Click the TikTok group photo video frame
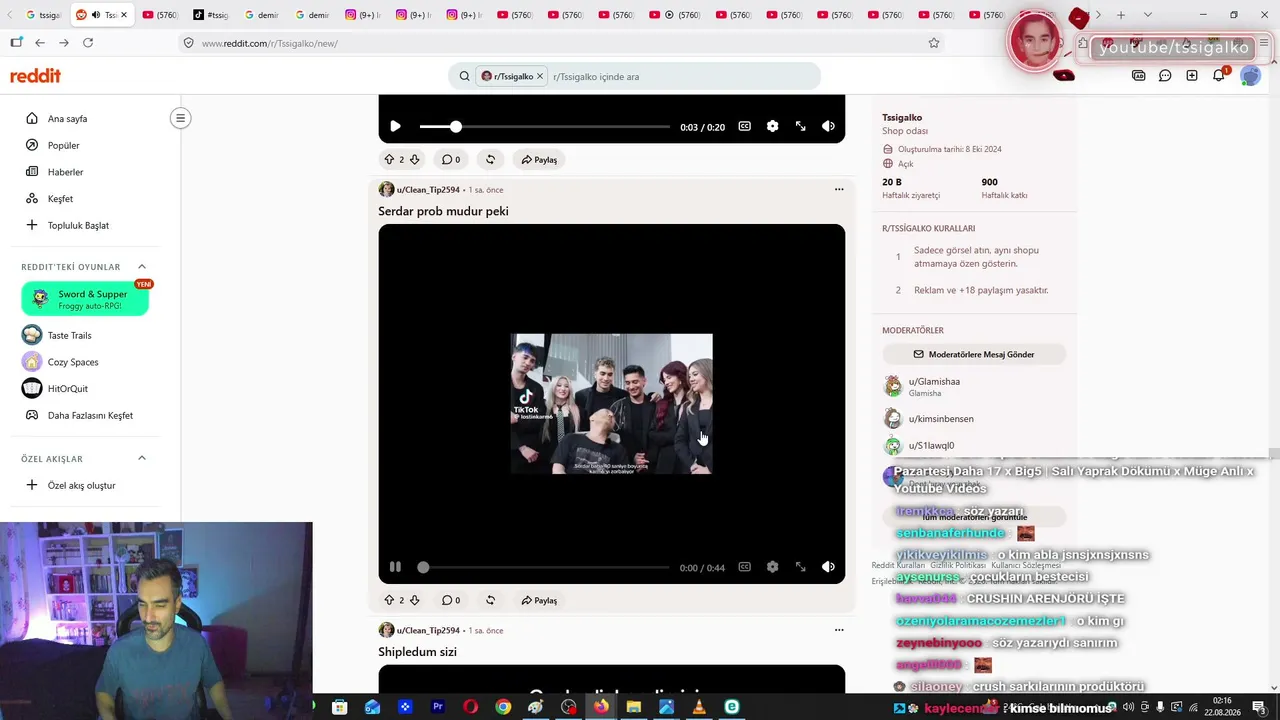The width and height of the screenshot is (1280, 720). coord(612,403)
